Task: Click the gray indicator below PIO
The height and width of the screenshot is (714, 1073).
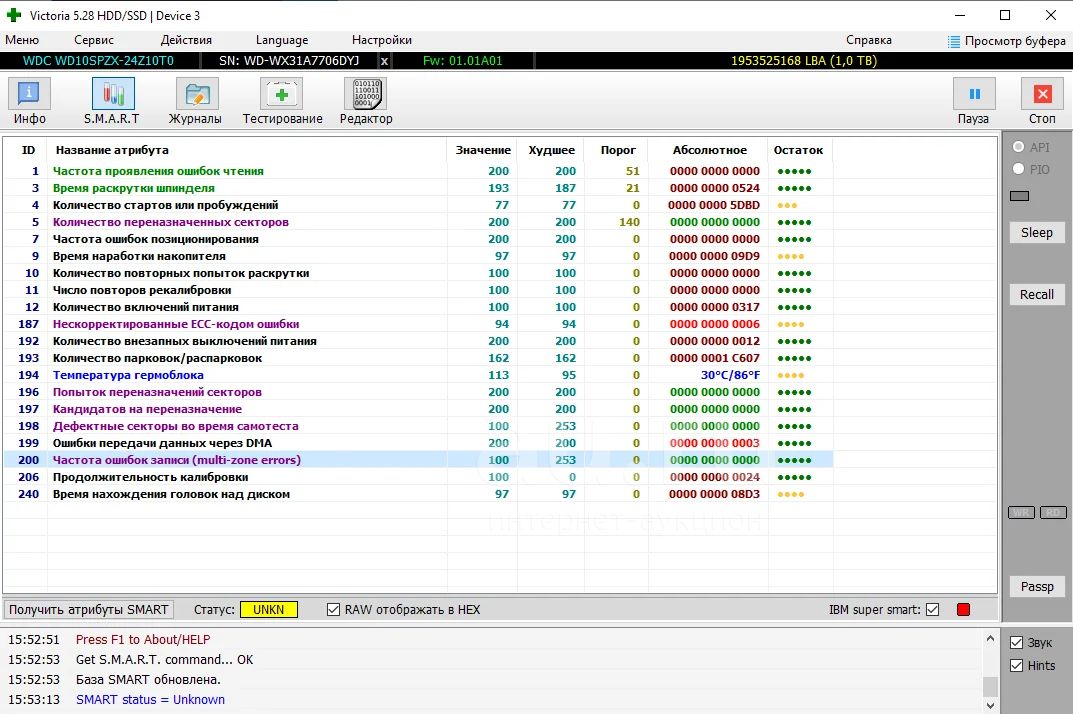Action: [x=1019, y=196]
